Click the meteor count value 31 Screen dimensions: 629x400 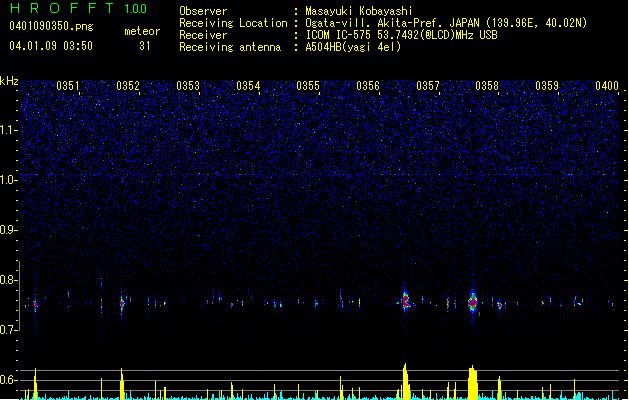tap(144, 46)
